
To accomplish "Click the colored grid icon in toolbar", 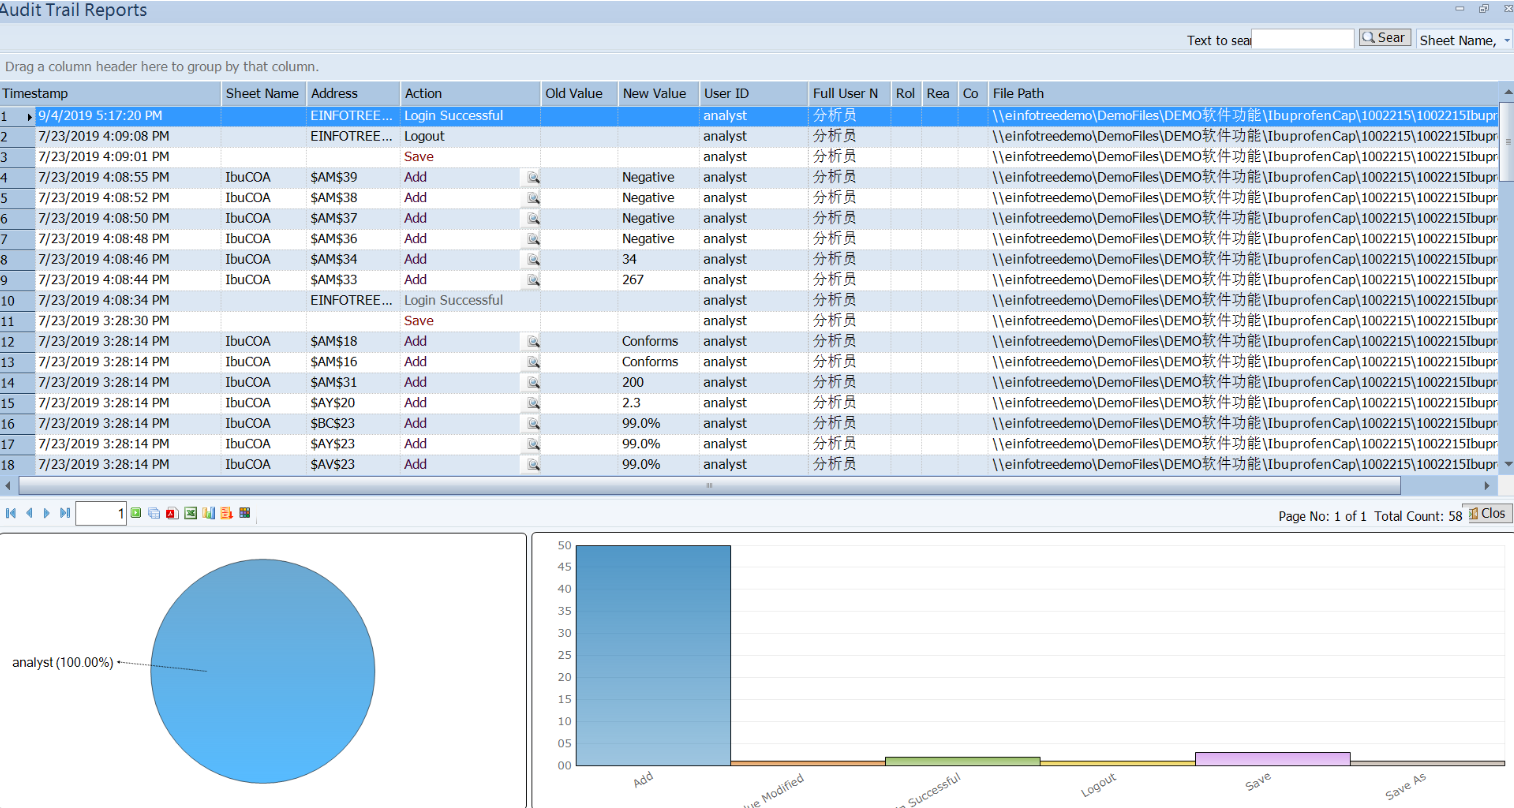I will pos(245,513).
